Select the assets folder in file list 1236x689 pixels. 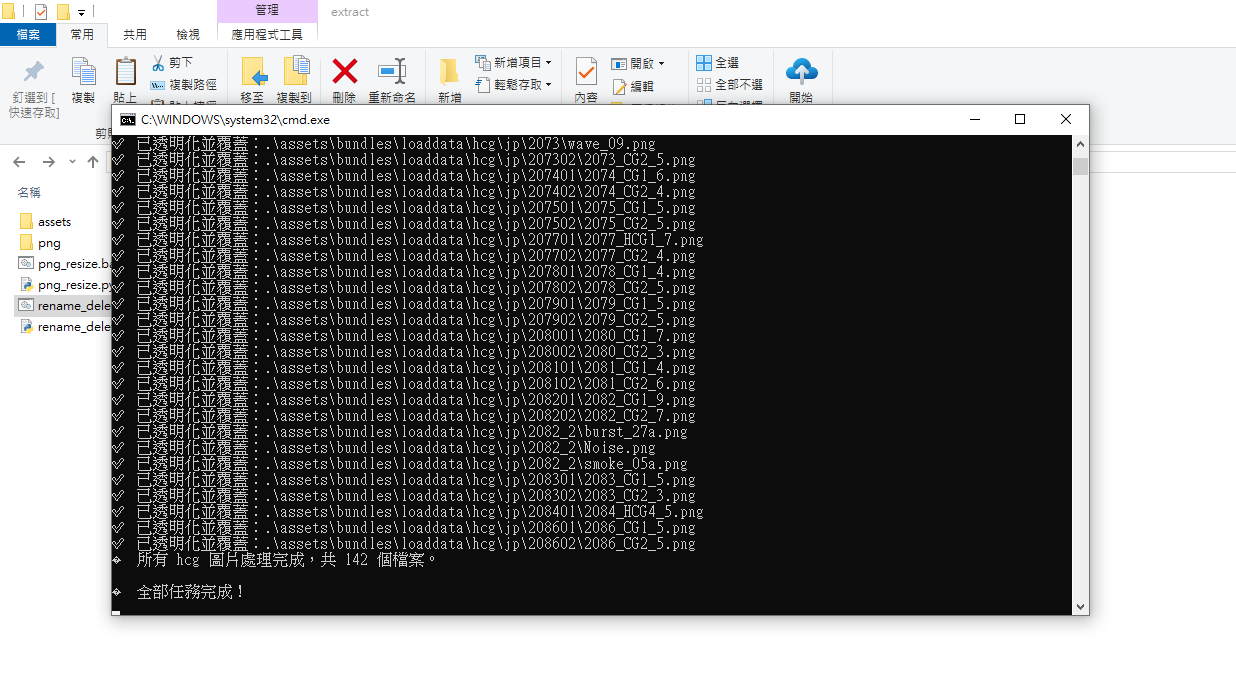tap(54, 221)
